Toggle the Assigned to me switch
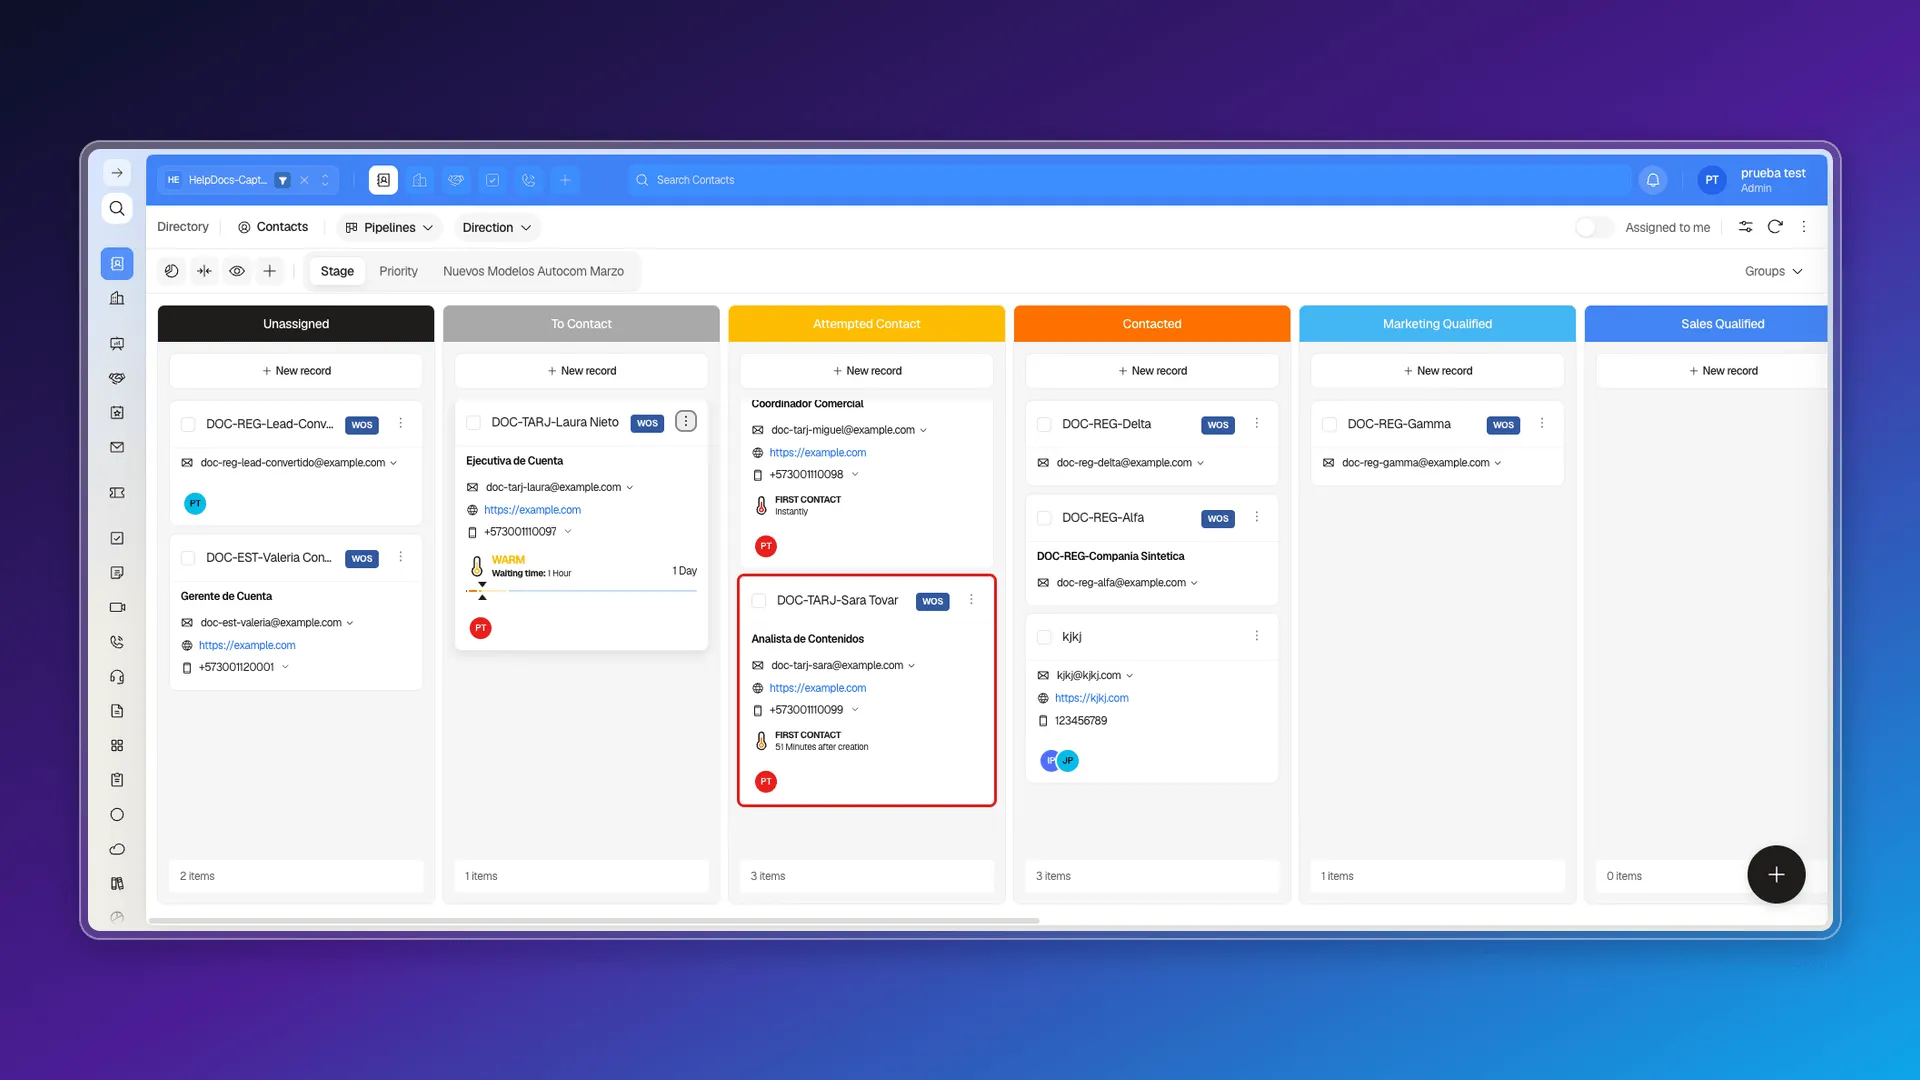The height and width of the screenshot is (1080, 1920). (1594, 227)
